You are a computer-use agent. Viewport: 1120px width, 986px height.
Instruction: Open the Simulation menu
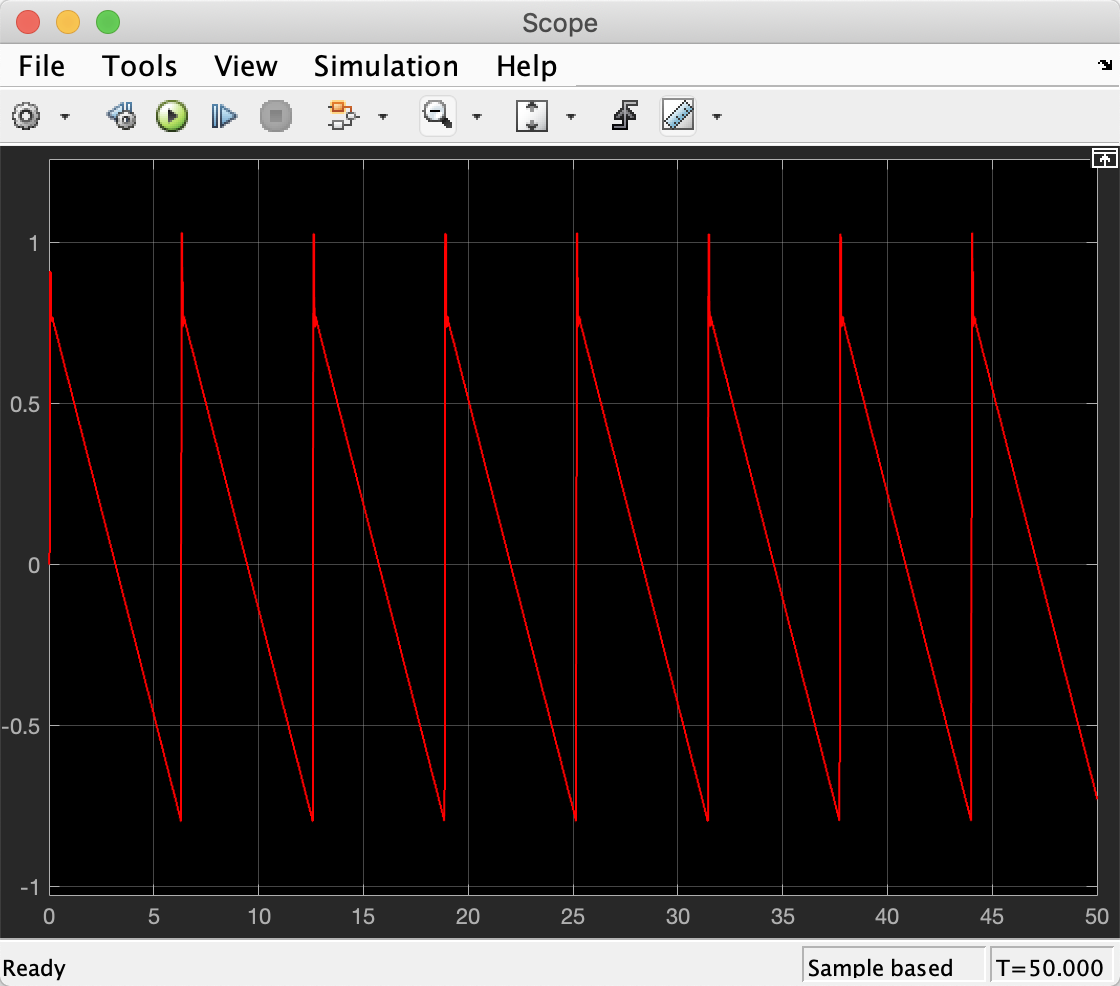click(386, 66)
